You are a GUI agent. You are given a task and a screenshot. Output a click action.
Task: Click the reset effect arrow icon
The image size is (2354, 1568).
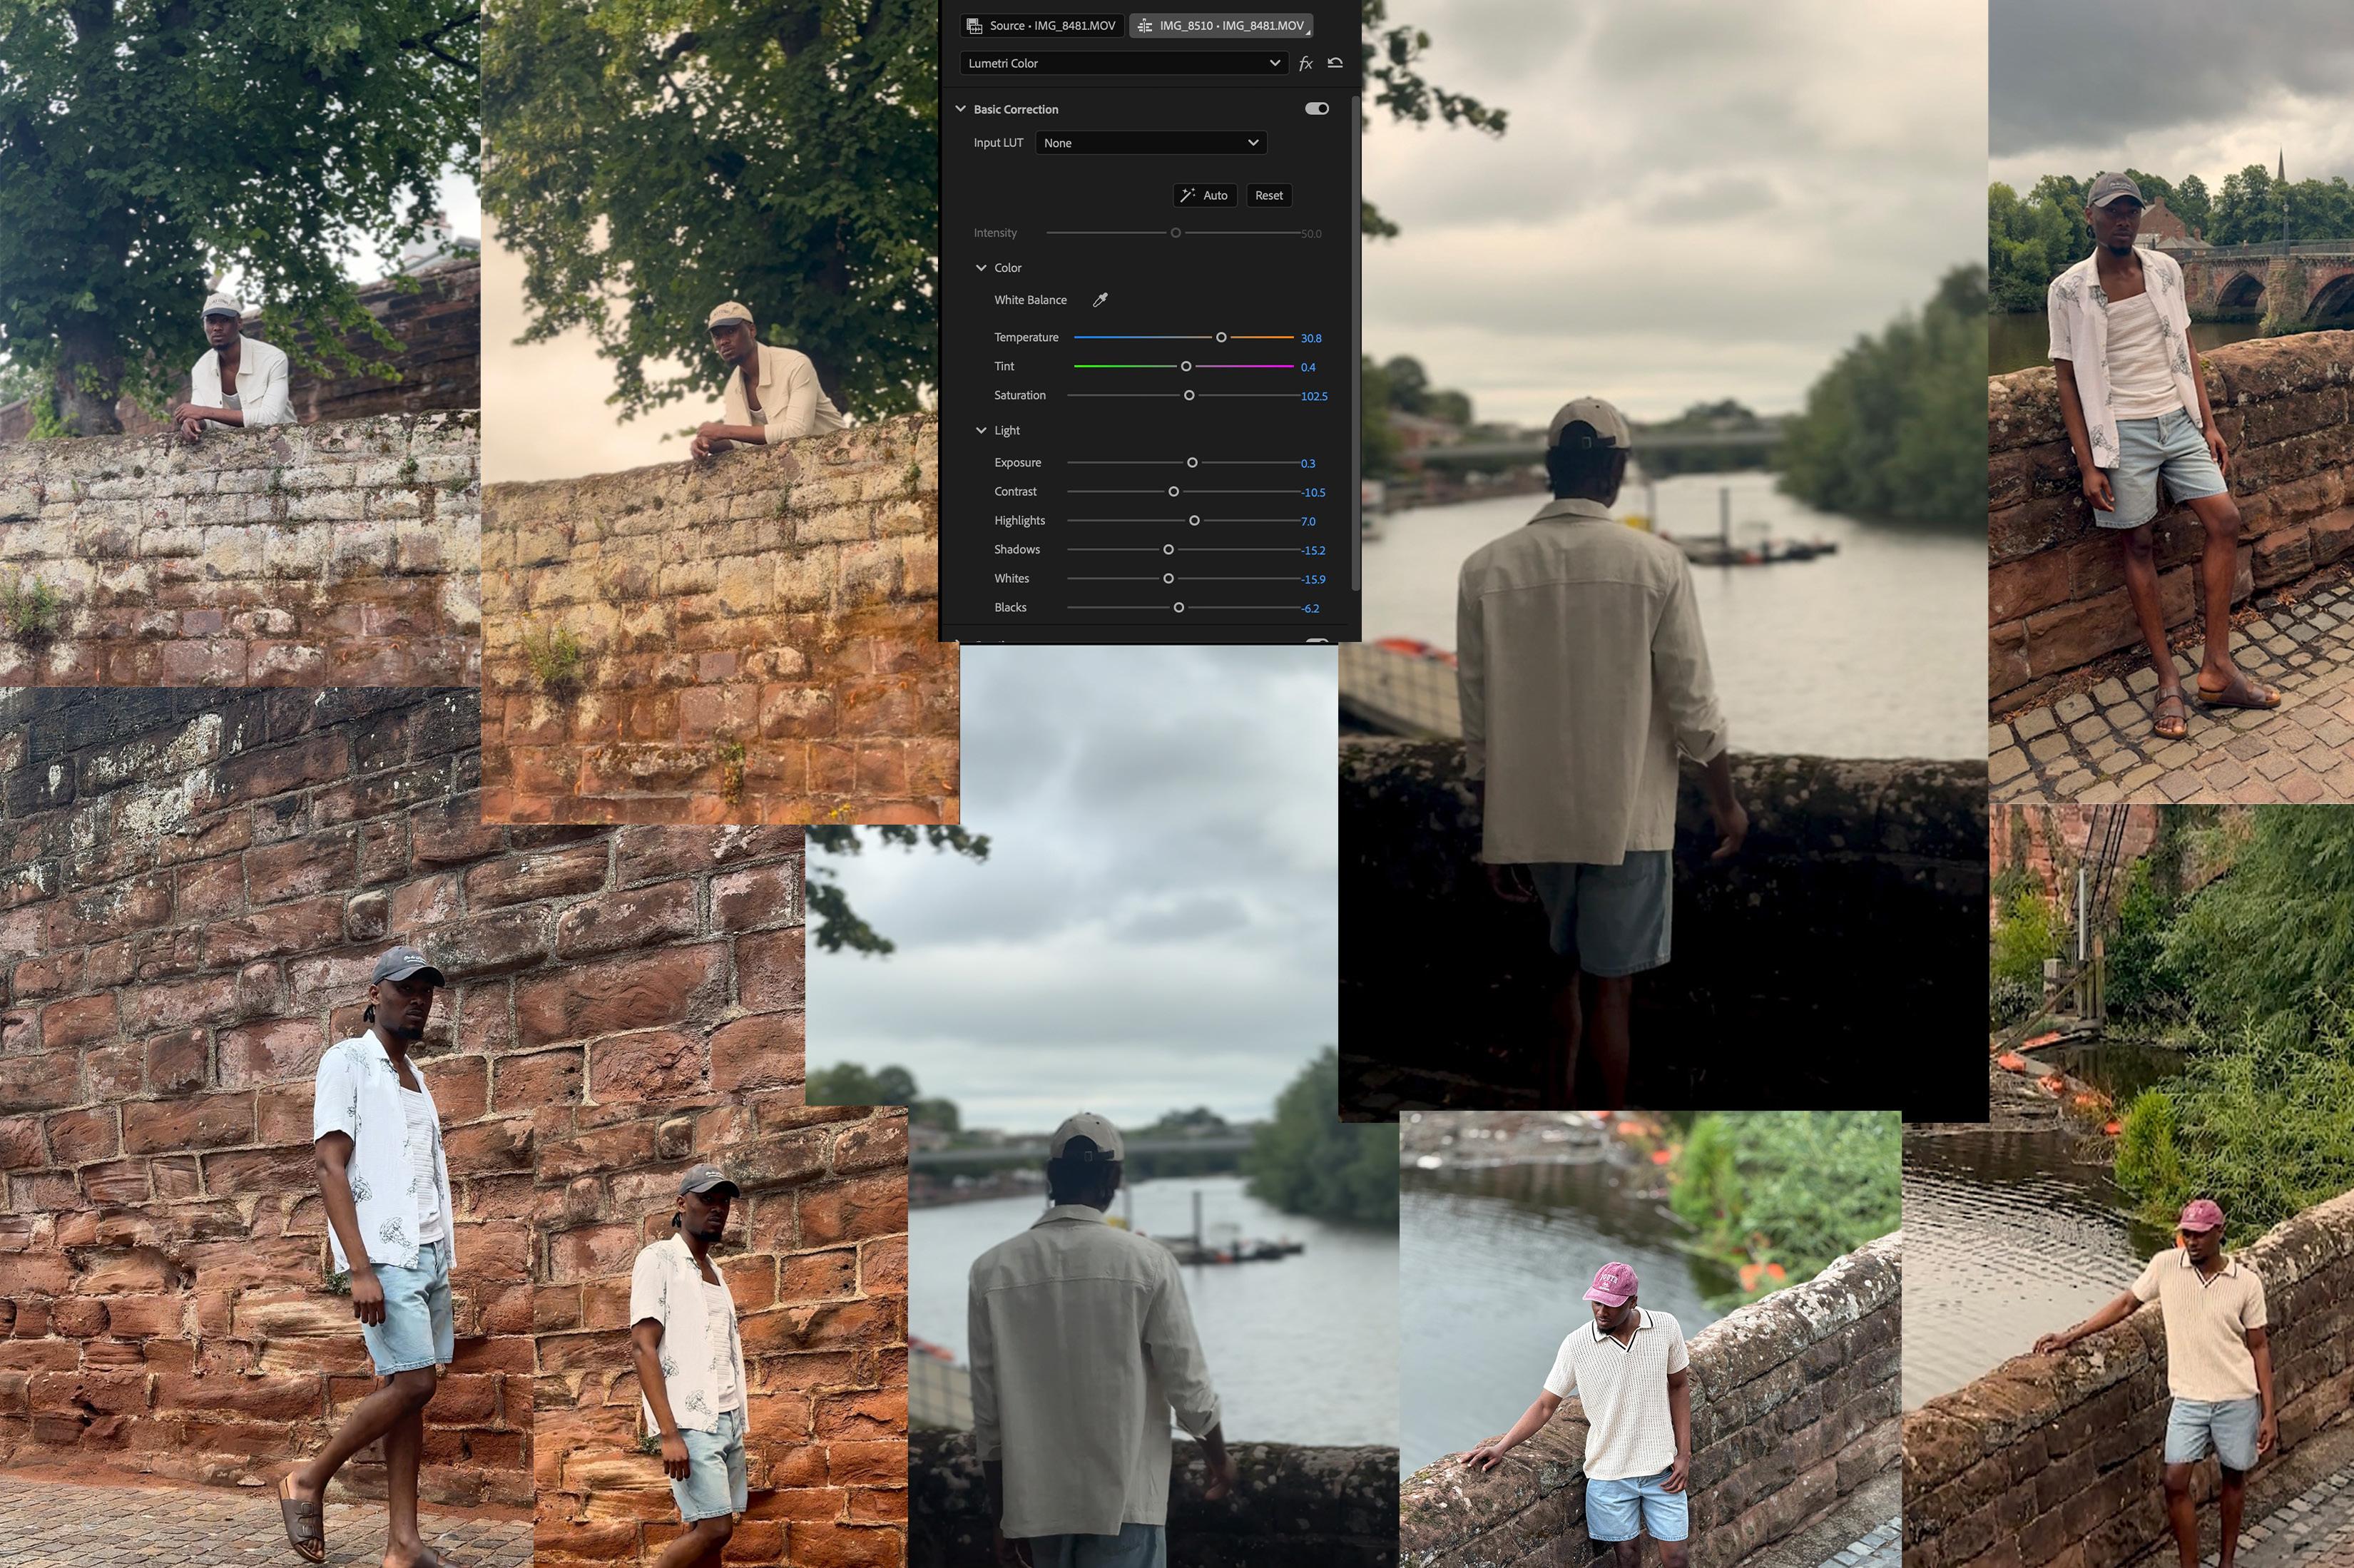click(1335, 63)
